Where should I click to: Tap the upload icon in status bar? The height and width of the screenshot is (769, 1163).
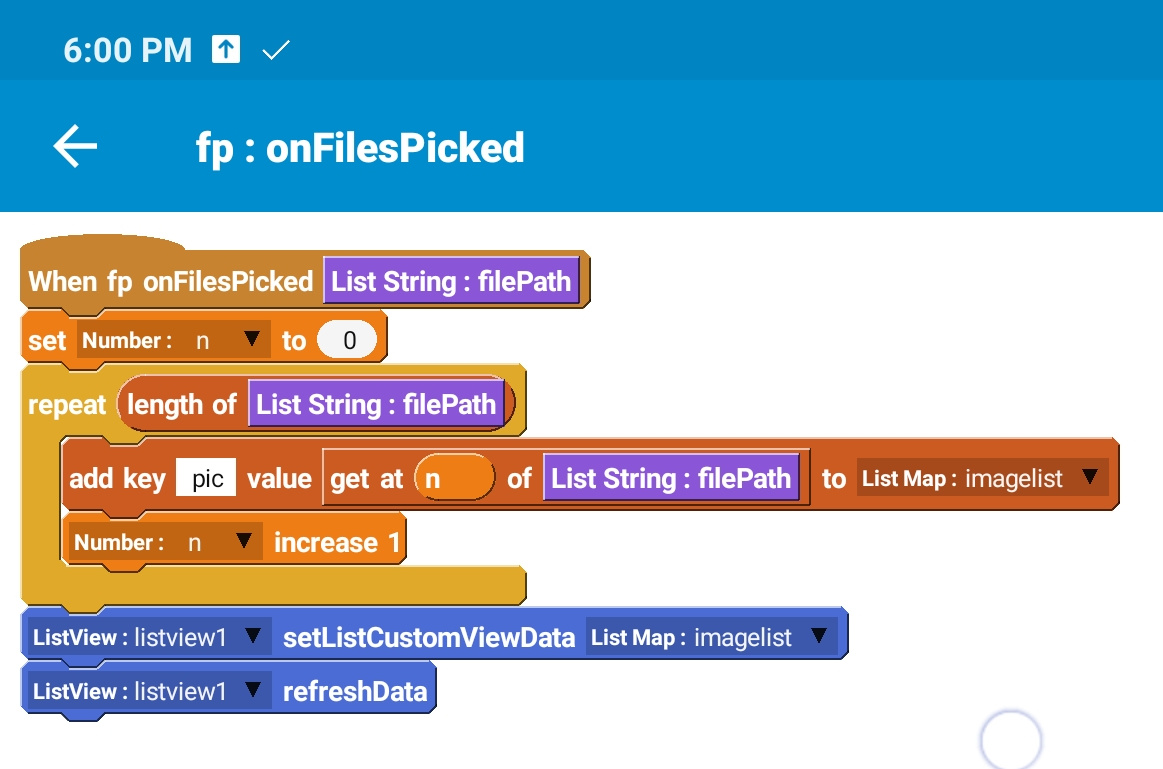[x=226, y=49]
